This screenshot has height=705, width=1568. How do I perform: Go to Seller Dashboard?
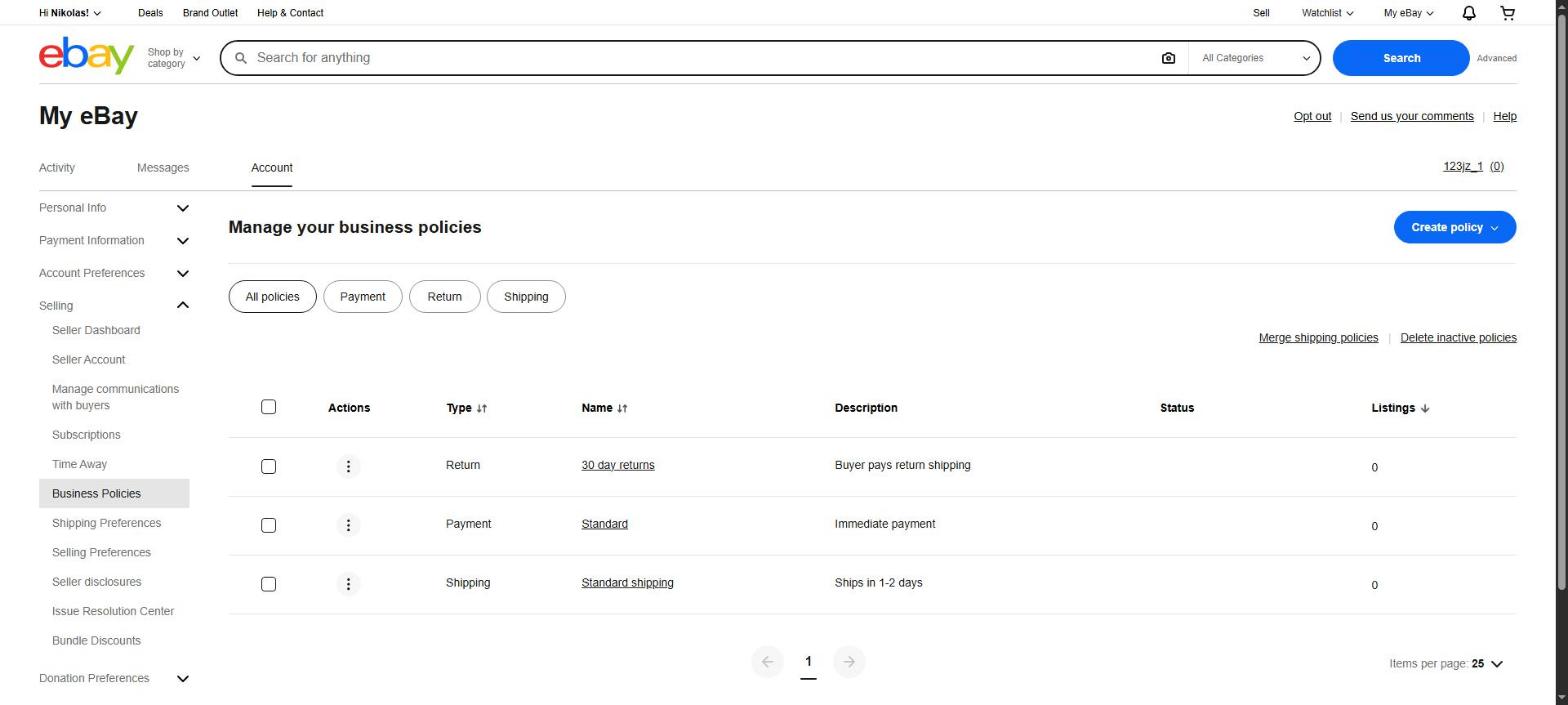click(96, 331)
